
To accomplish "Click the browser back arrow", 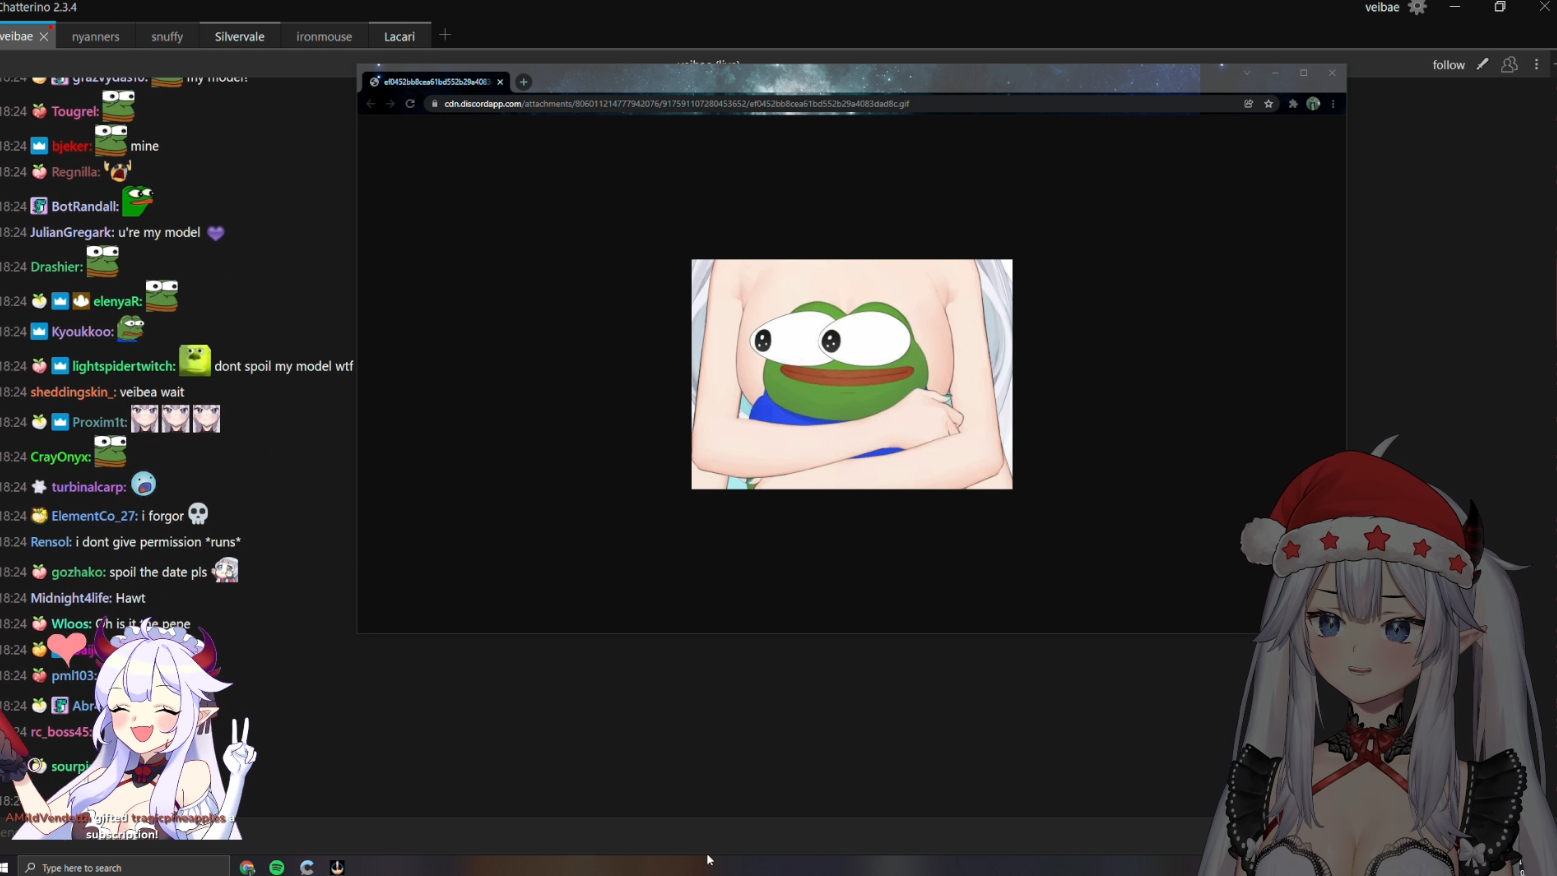I will [370, 104].
